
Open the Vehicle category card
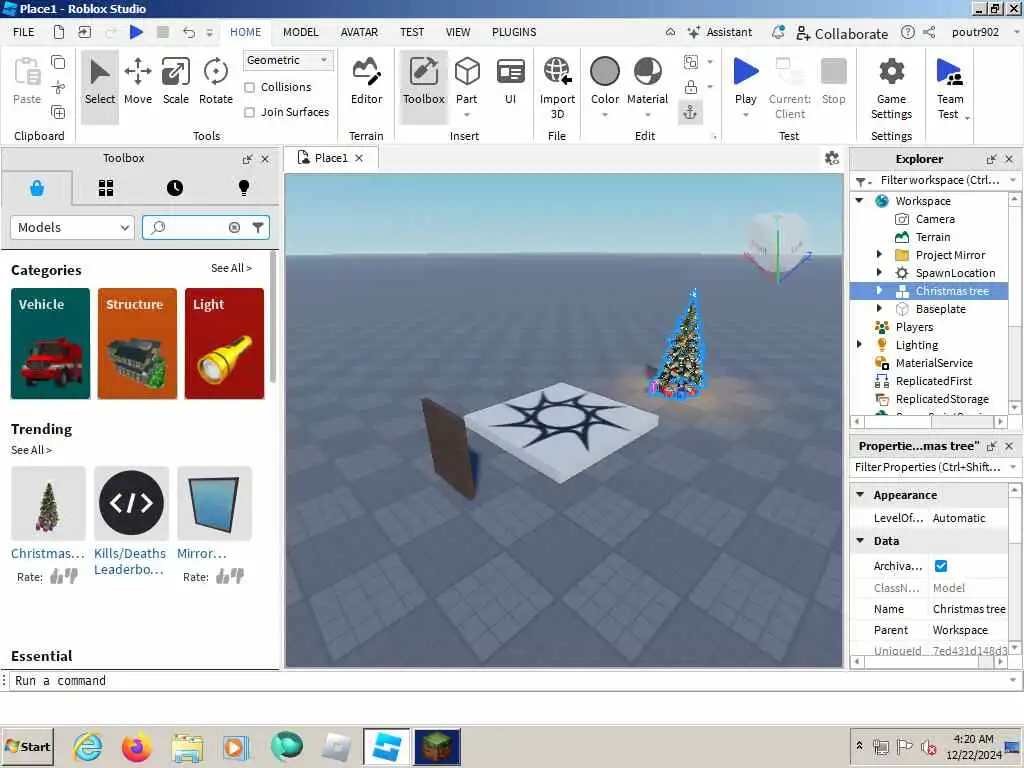[50, 344]
